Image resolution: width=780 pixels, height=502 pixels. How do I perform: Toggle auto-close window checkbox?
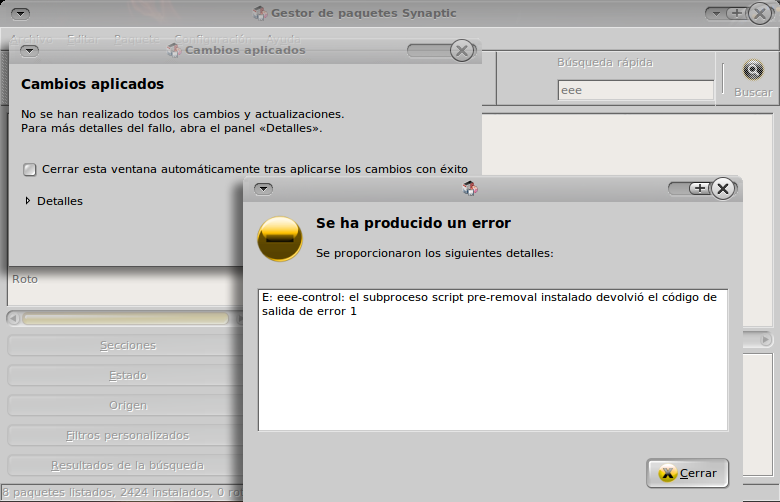(x=30, y=170)
